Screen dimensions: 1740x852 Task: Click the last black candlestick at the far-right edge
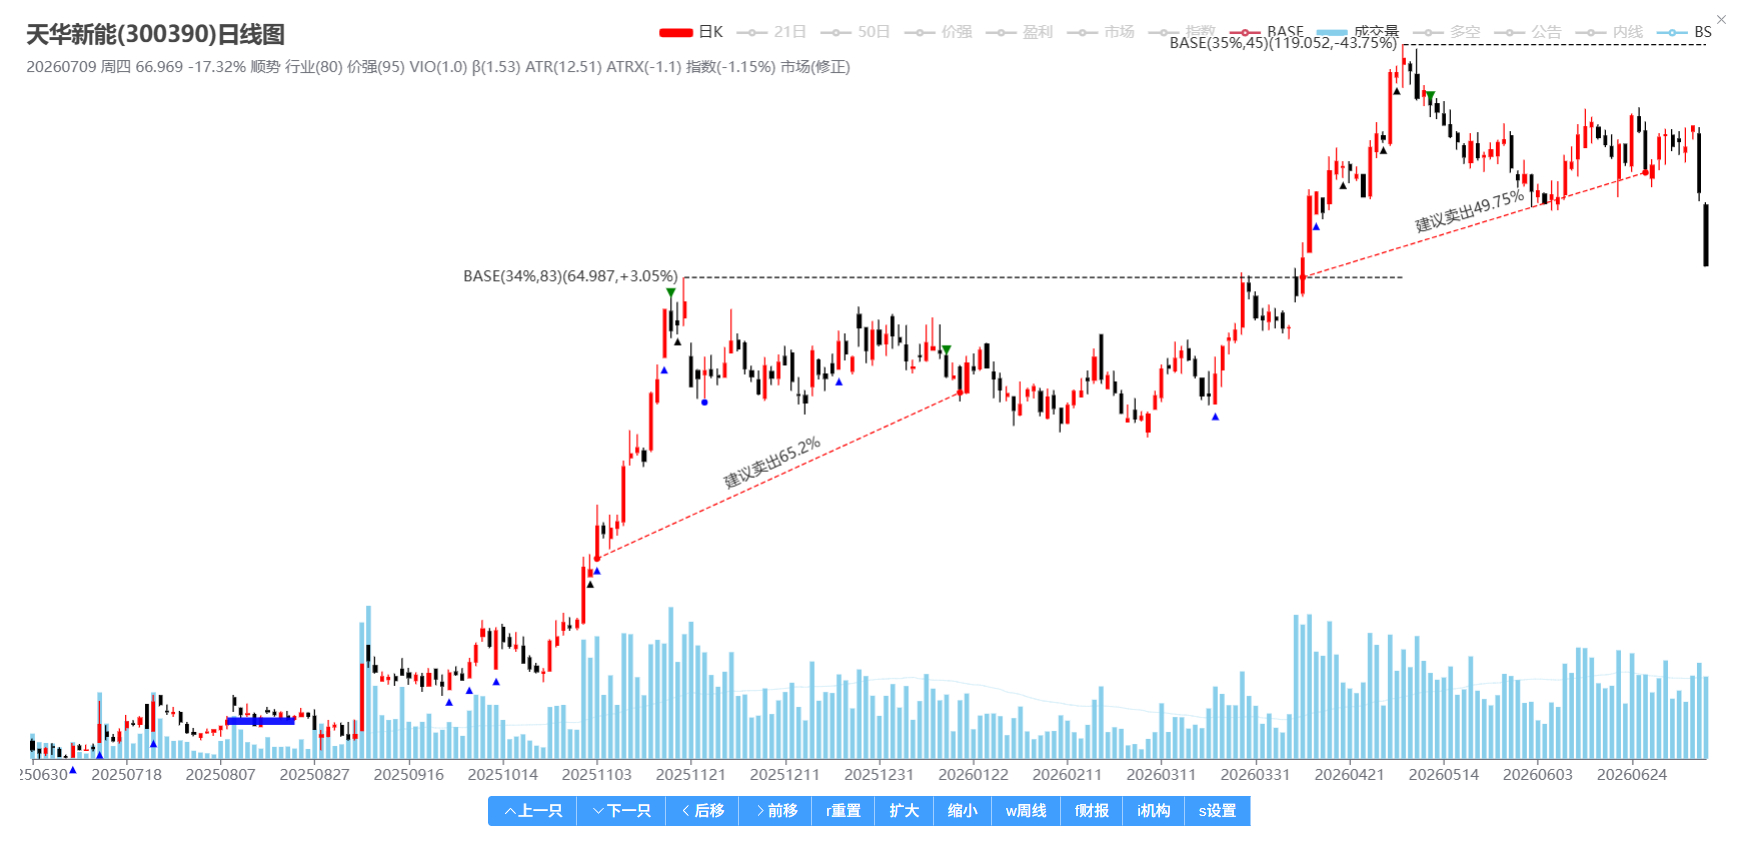click(1706, 235)
